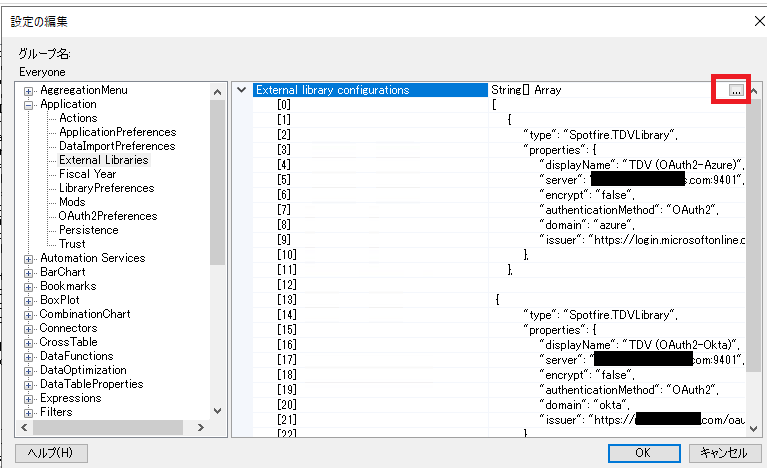The width and height of the screenshot is (767, 468).
Task: Expand the CrossTable tree node
Action: (28, 343)
